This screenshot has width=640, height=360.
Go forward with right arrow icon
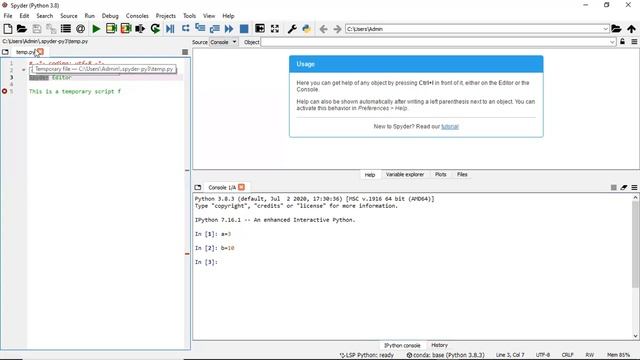[x=337, y=29]
